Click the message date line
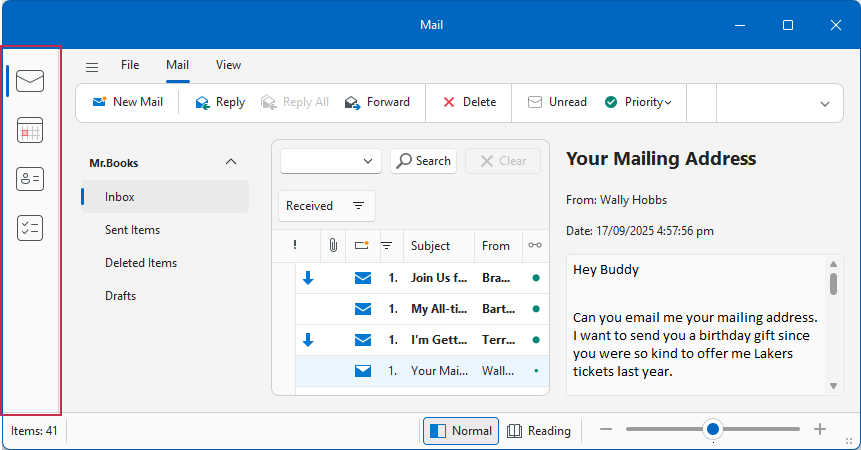This screenshot has width=861, height=450. click(x=640, y=231)
